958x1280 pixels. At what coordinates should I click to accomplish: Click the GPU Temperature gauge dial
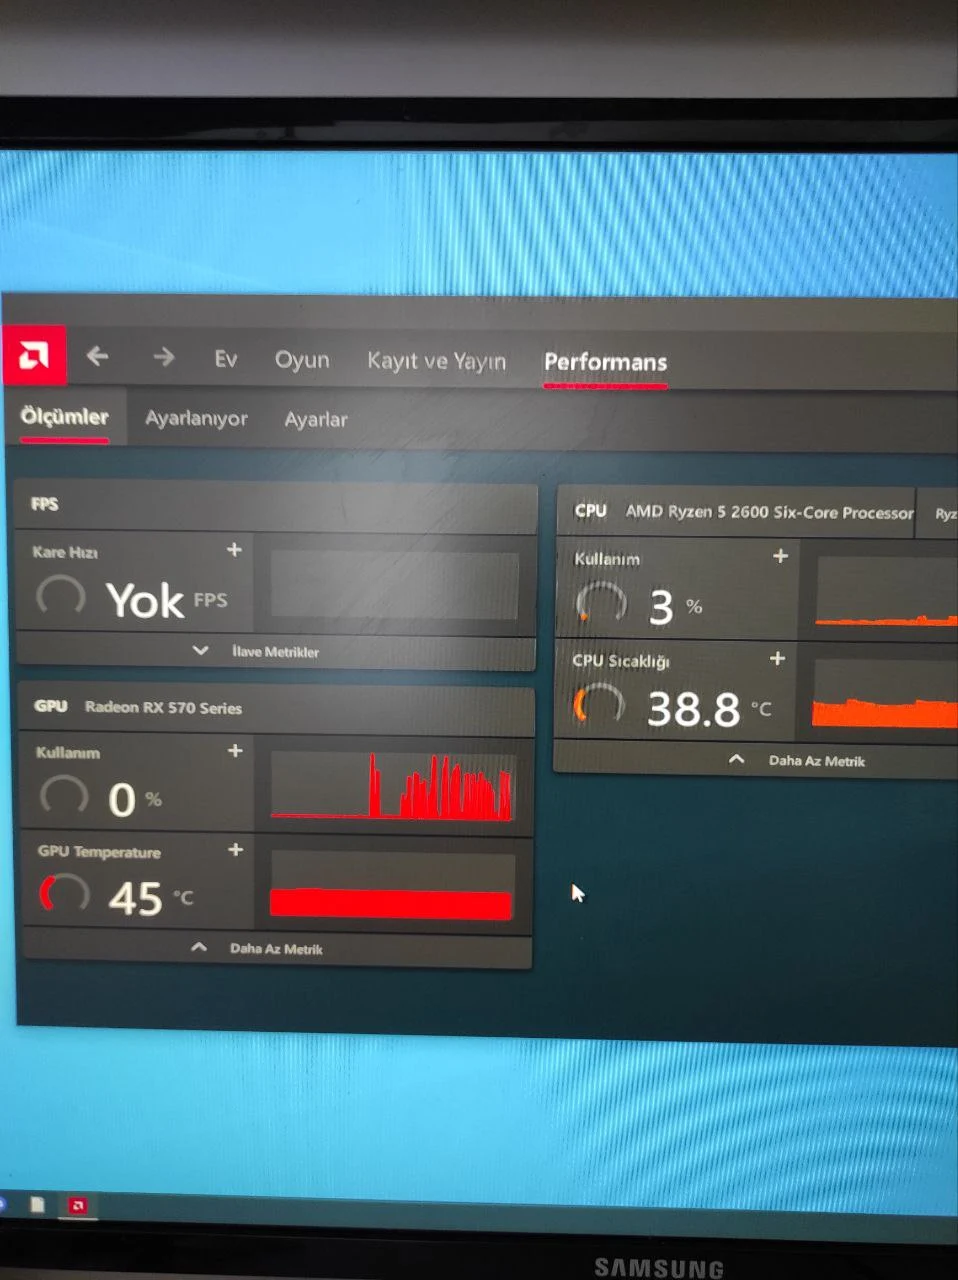pos(64,894)
